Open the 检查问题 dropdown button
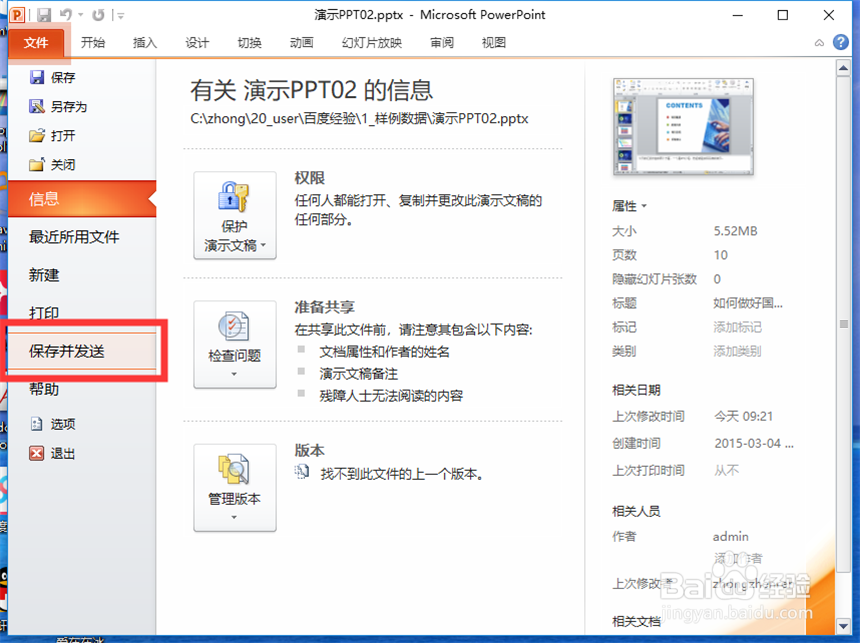This screenshot has height=643, width=860. pos(235,345)
